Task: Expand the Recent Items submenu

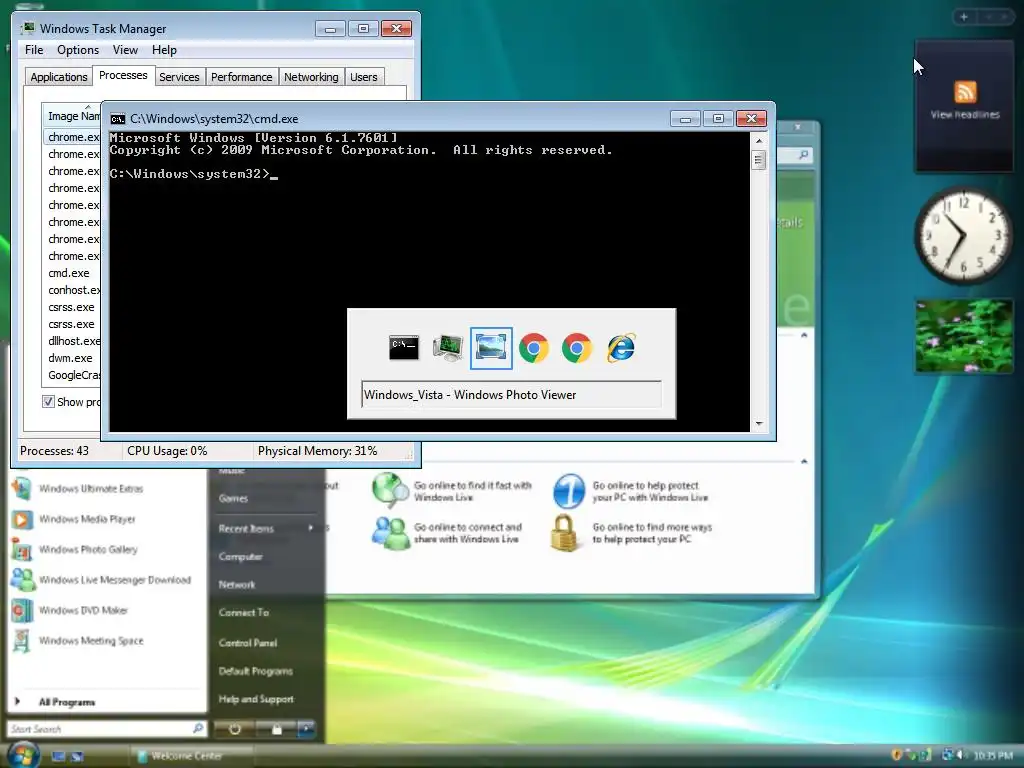Action: (x=266, y=528)
